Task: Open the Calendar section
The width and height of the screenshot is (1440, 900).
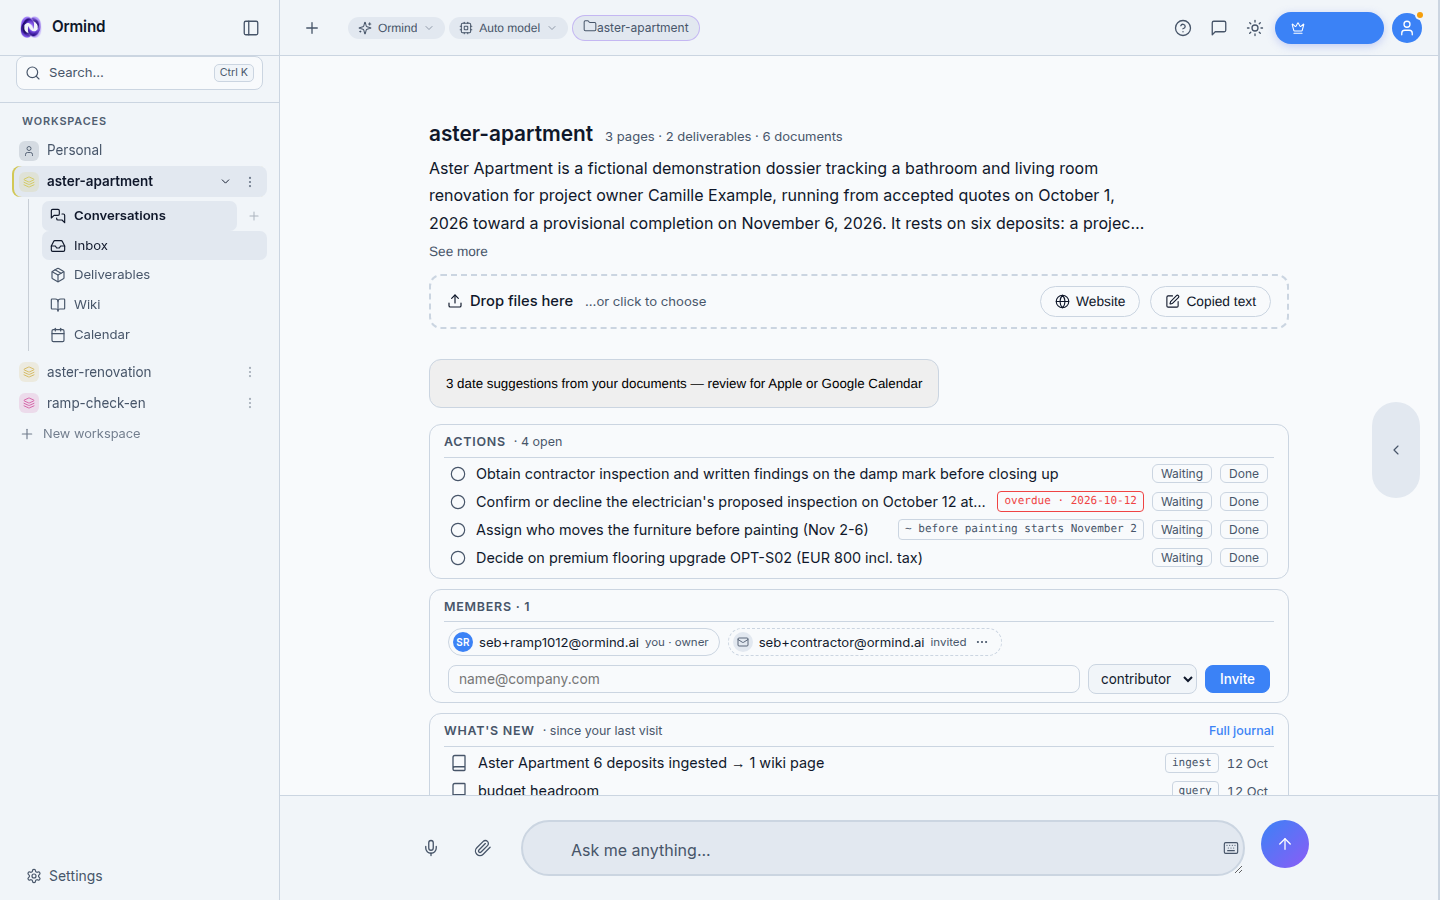Action: [x=154, y=335]
